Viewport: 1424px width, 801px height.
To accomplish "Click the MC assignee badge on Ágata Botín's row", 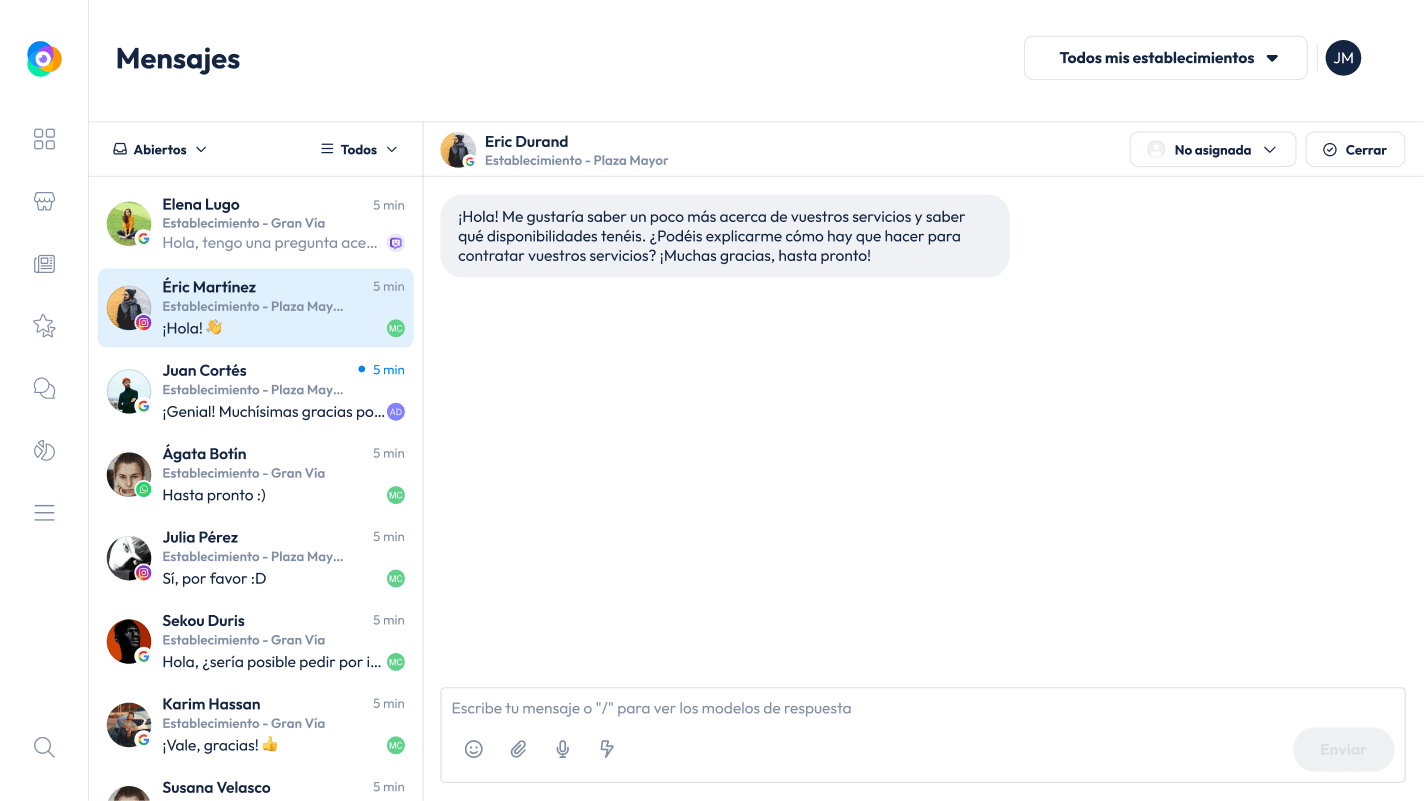I will point(396,495).
